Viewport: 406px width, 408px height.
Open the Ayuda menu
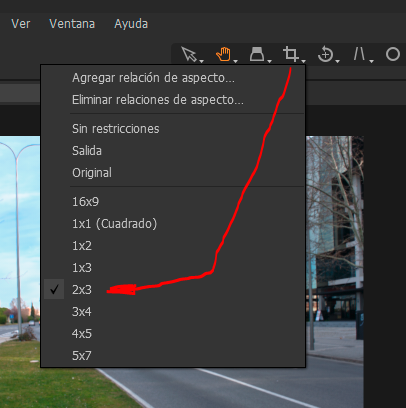click(x=131, y=24)
